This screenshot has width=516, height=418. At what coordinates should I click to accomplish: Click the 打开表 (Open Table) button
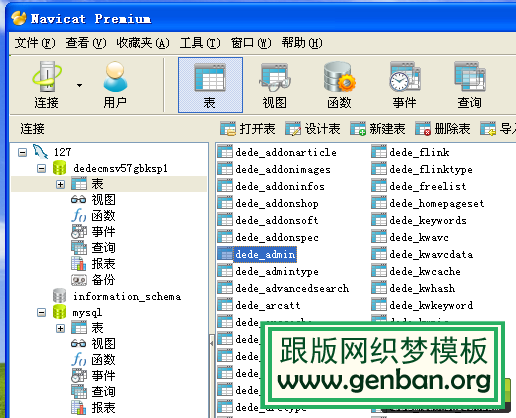[x=248, y=129]
